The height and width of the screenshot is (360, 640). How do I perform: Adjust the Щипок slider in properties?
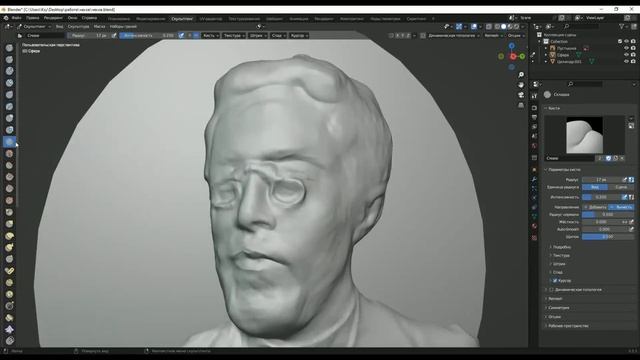[608, 237]
